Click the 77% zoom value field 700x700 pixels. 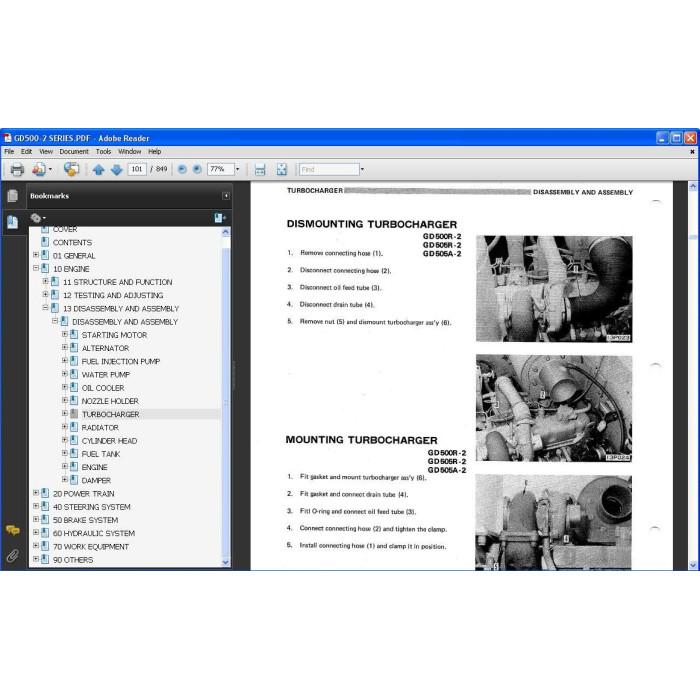(221, 169)
